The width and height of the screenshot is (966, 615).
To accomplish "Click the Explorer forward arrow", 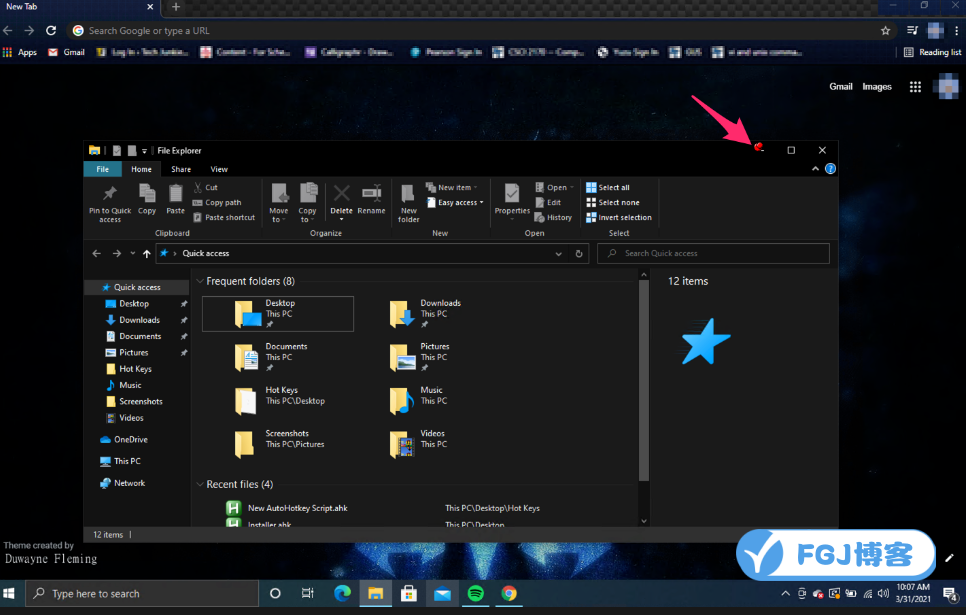I will point(116,253).
